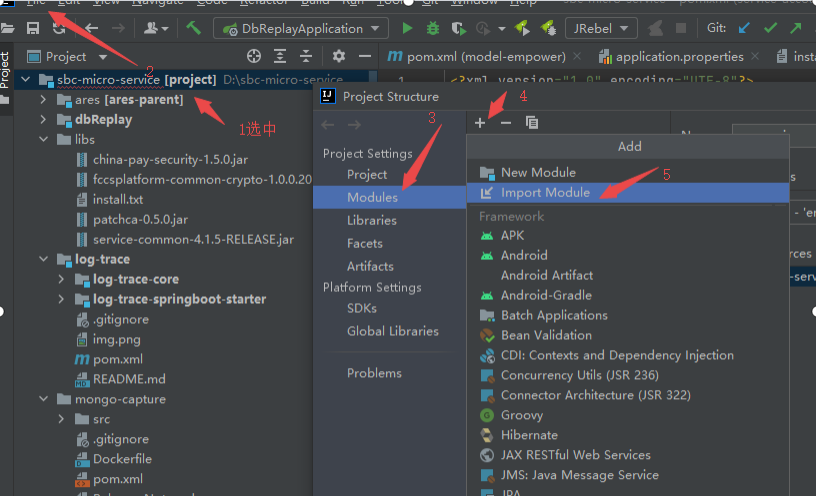Open Project panel settings gear
Image resolution: width=816 pixels, height=496 pixels.
coord(339,56)
